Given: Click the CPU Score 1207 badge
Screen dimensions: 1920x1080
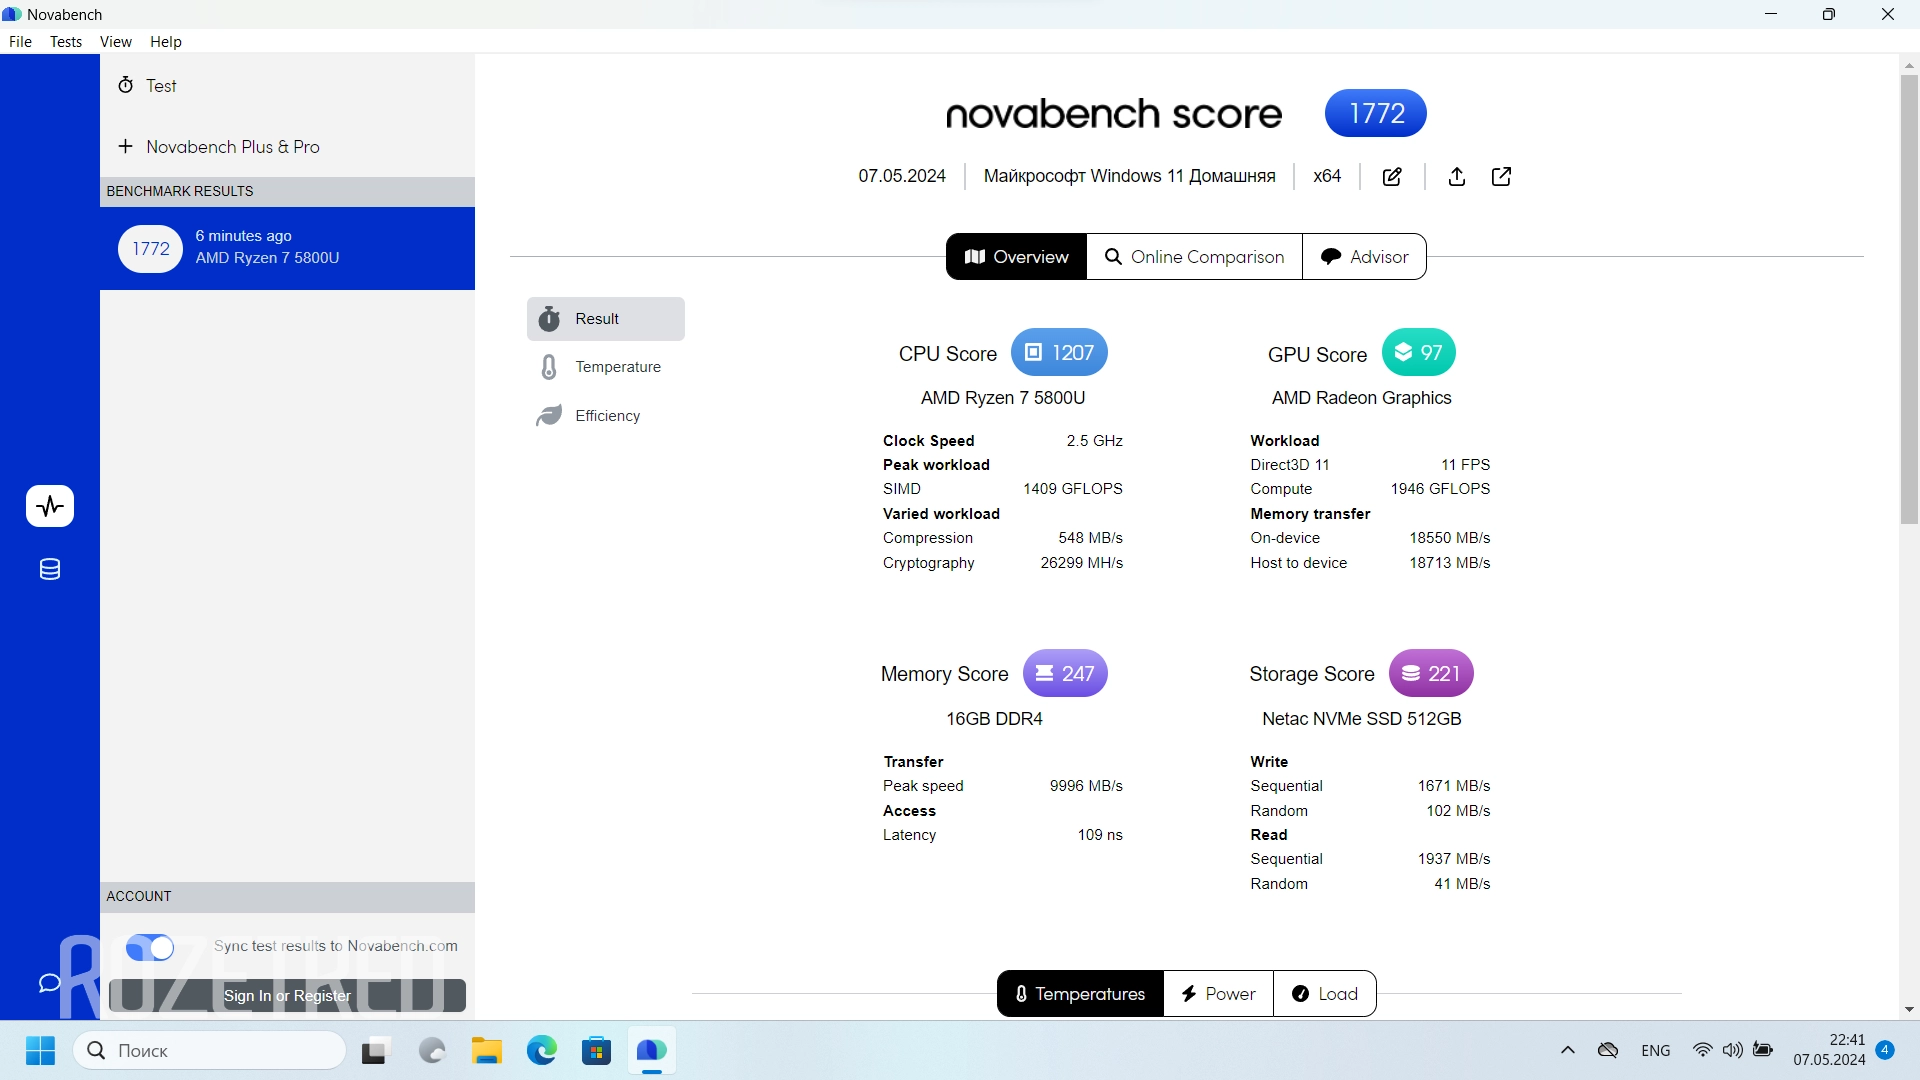Looking at the screenshot, I should pos(1059,353).
